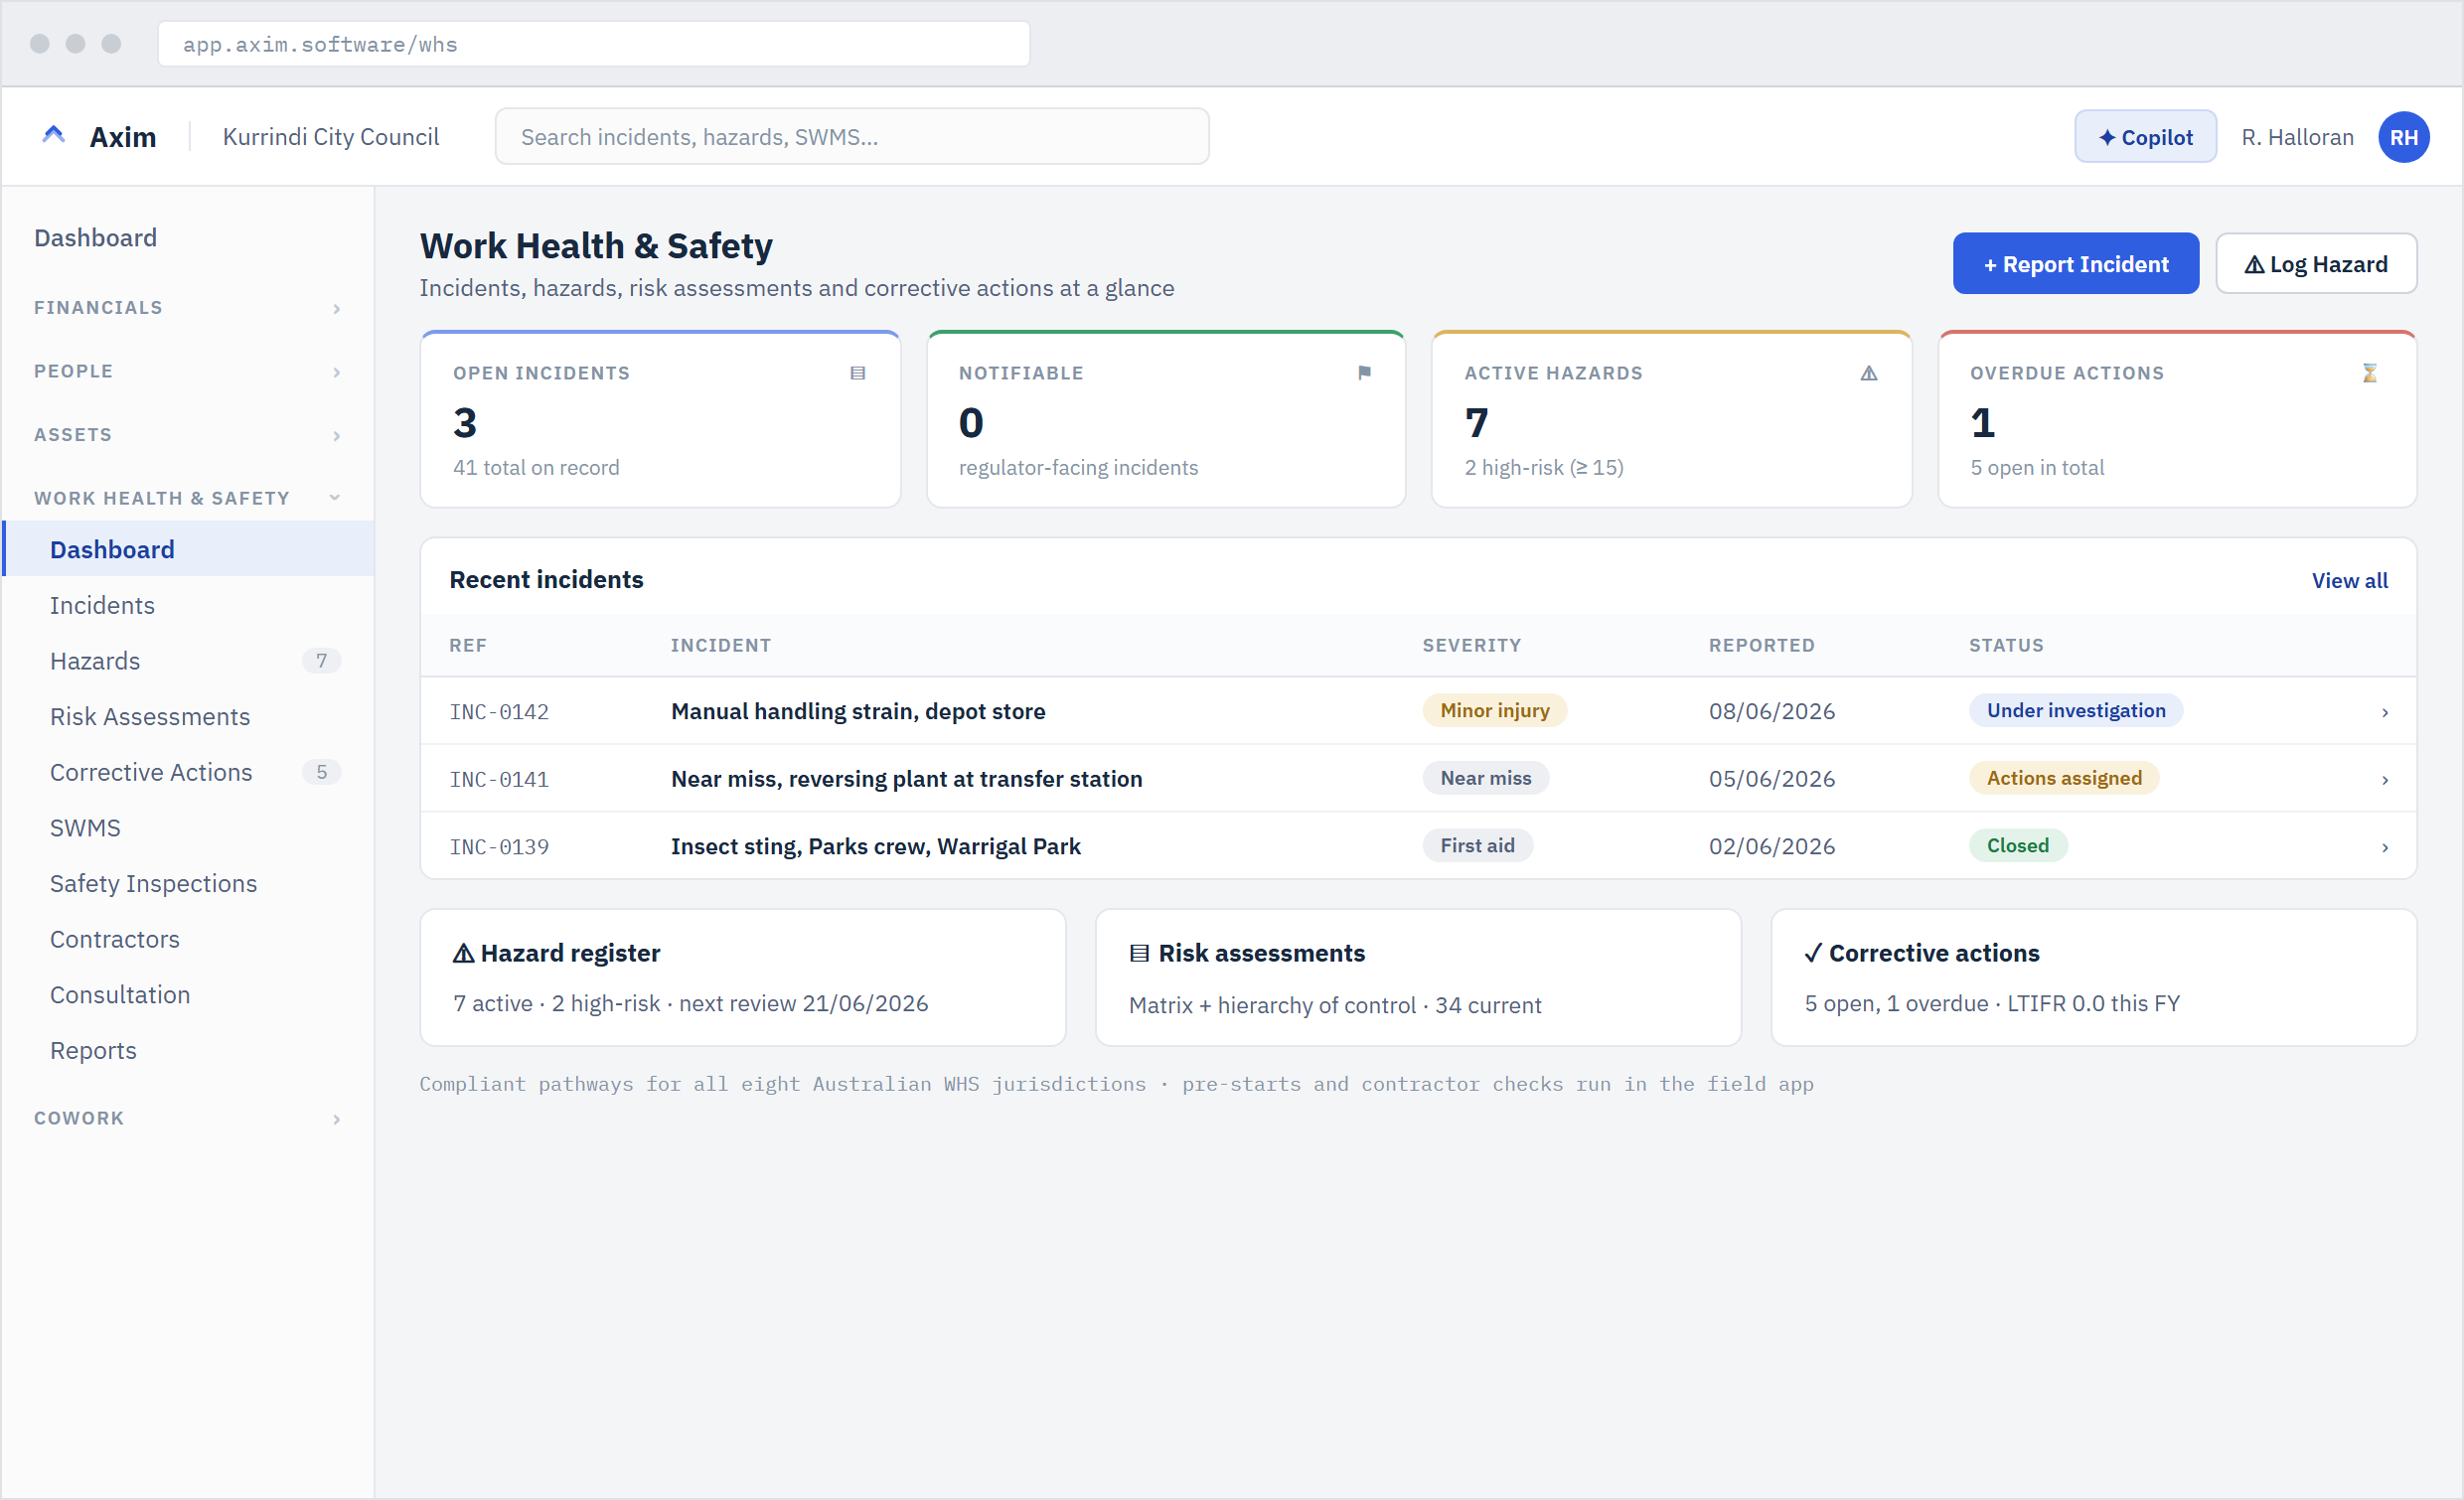The height and width of the screenshot is (1500, 2464).
Task: Click the Corrective Actions count badge 5
Action: [321, 772]
